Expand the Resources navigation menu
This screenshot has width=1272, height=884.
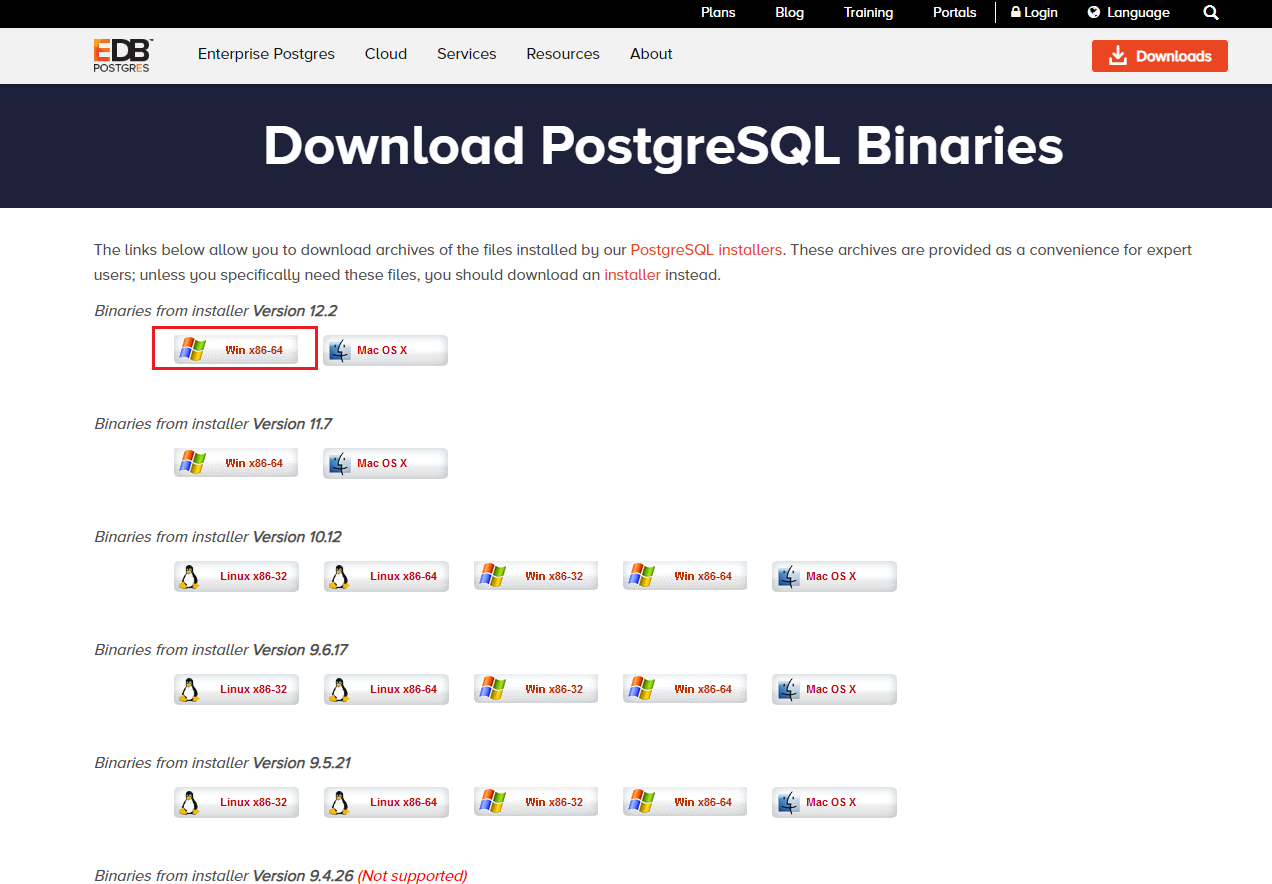pos(562,54)
